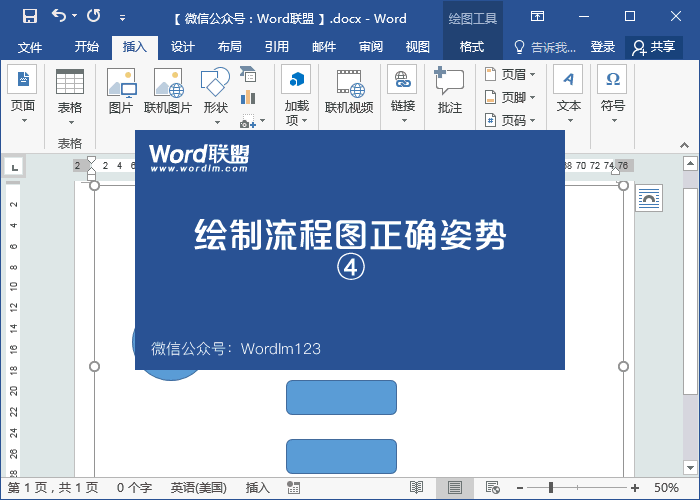Switch to the 布局 tab
The height and width of the screenshot is (500, 700).
229,47
